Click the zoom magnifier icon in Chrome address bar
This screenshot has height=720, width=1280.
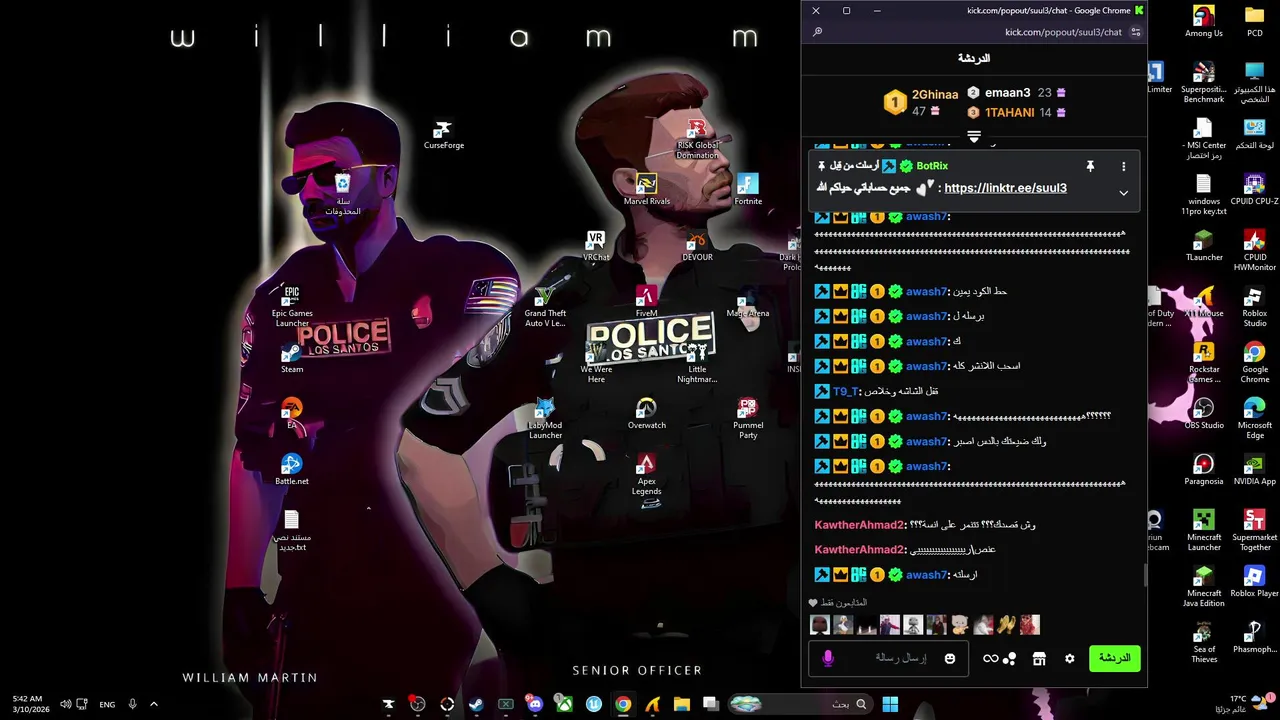point(817,32)
